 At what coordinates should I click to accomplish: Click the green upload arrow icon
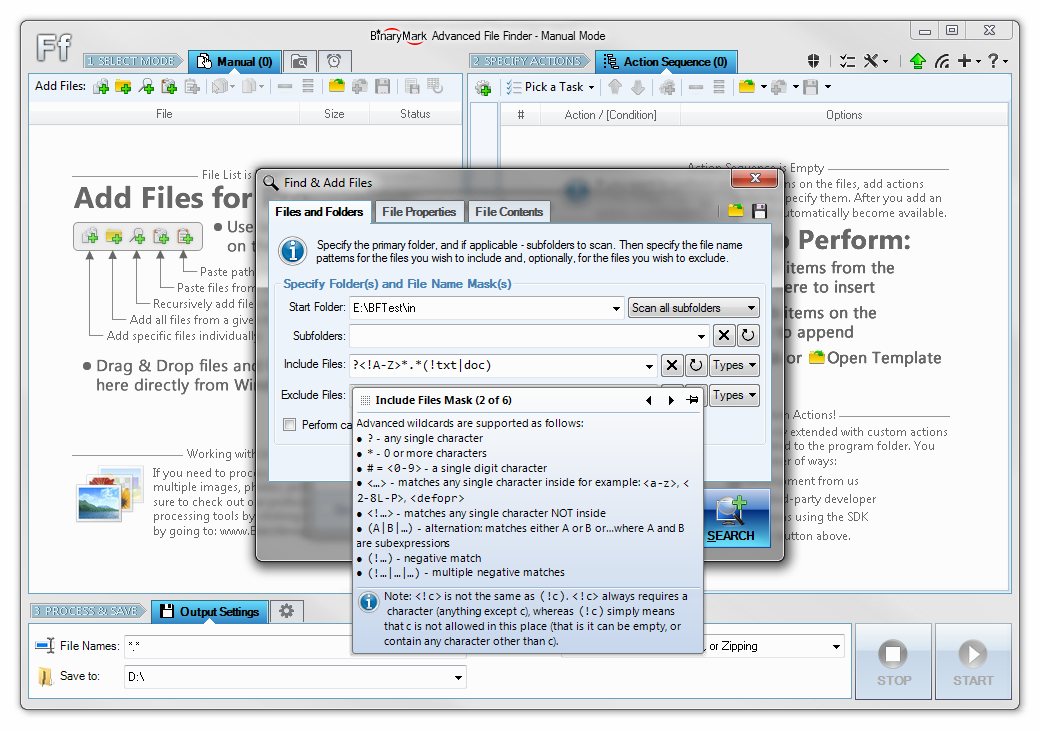(x=917, y=61)
